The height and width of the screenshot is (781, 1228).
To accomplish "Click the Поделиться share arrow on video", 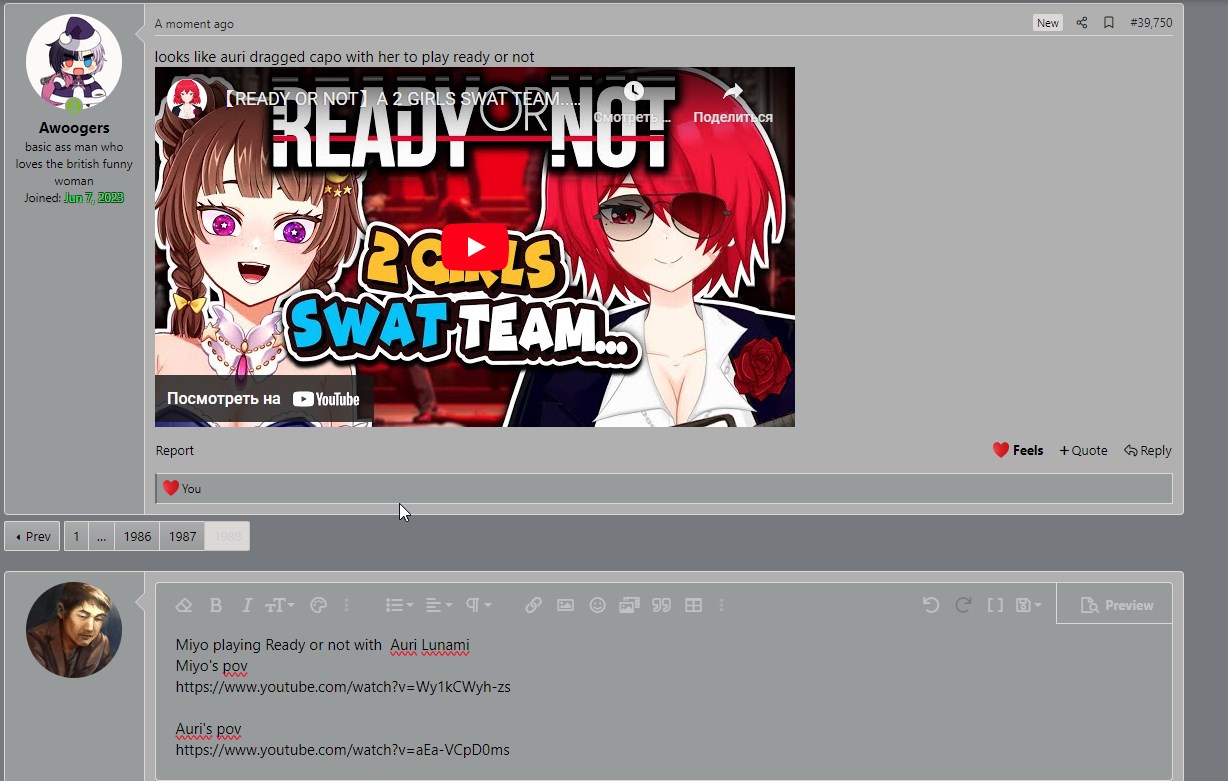I will click(x=733, y=102).
